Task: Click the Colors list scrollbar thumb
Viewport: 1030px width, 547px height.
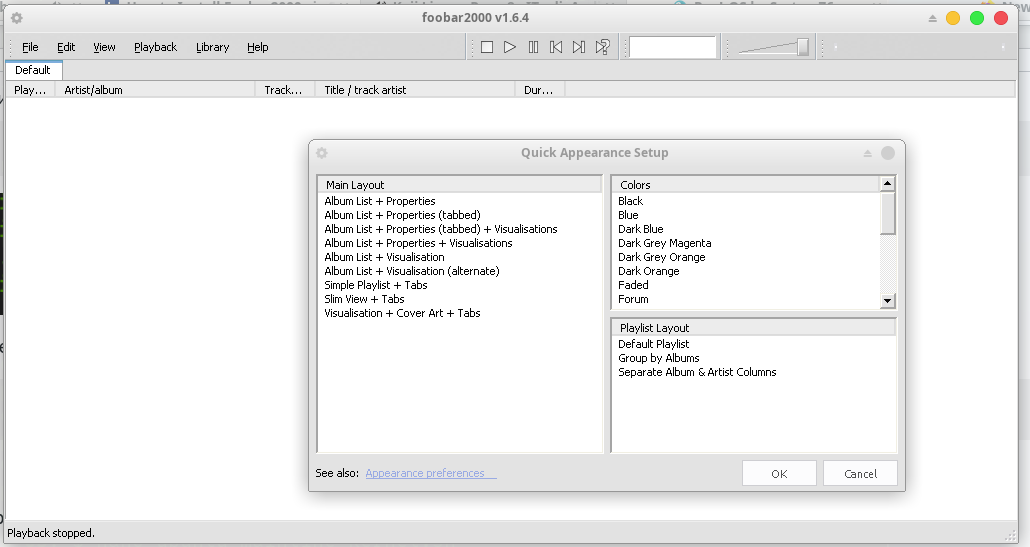Action: pyautogui.click(x=887, y=213)
